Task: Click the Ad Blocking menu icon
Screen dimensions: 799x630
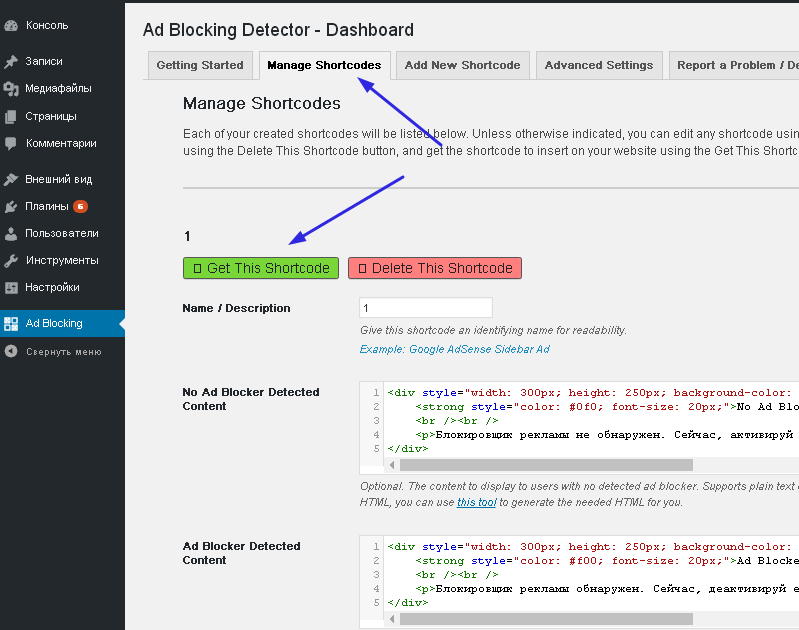Action: tap(11, 324)
